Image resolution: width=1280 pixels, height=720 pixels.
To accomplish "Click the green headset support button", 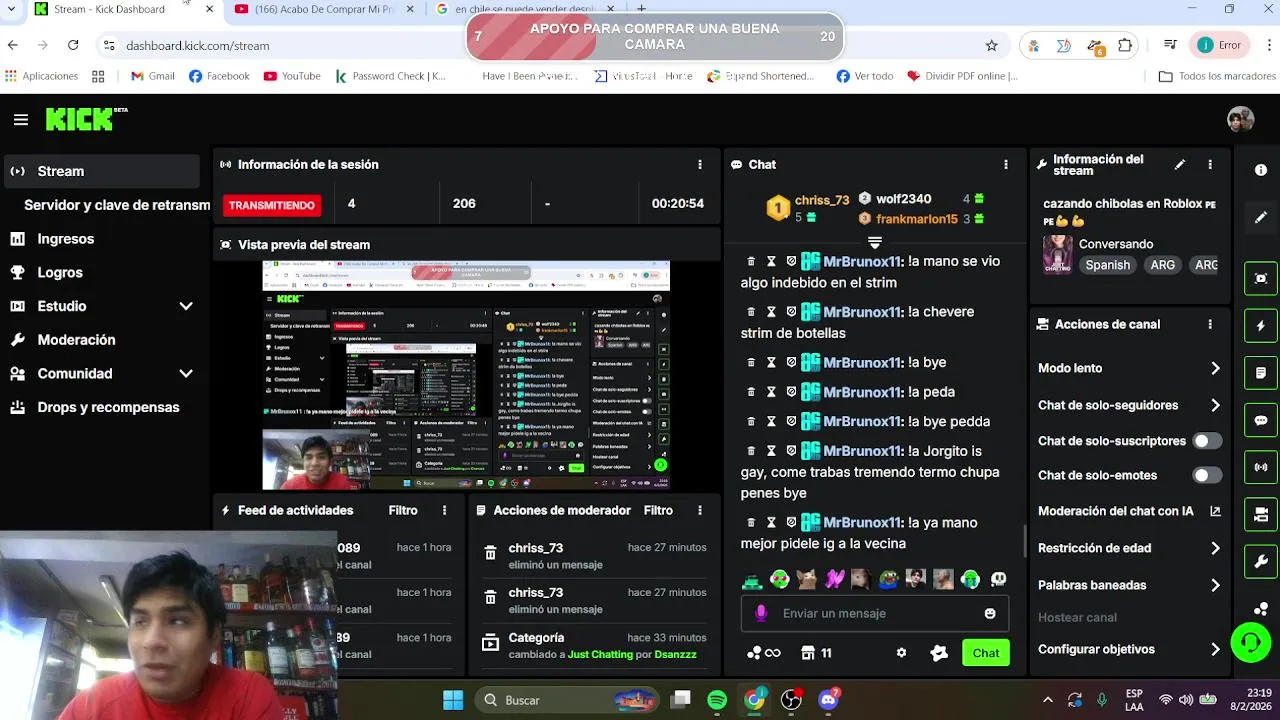I will pos(1250,642).
